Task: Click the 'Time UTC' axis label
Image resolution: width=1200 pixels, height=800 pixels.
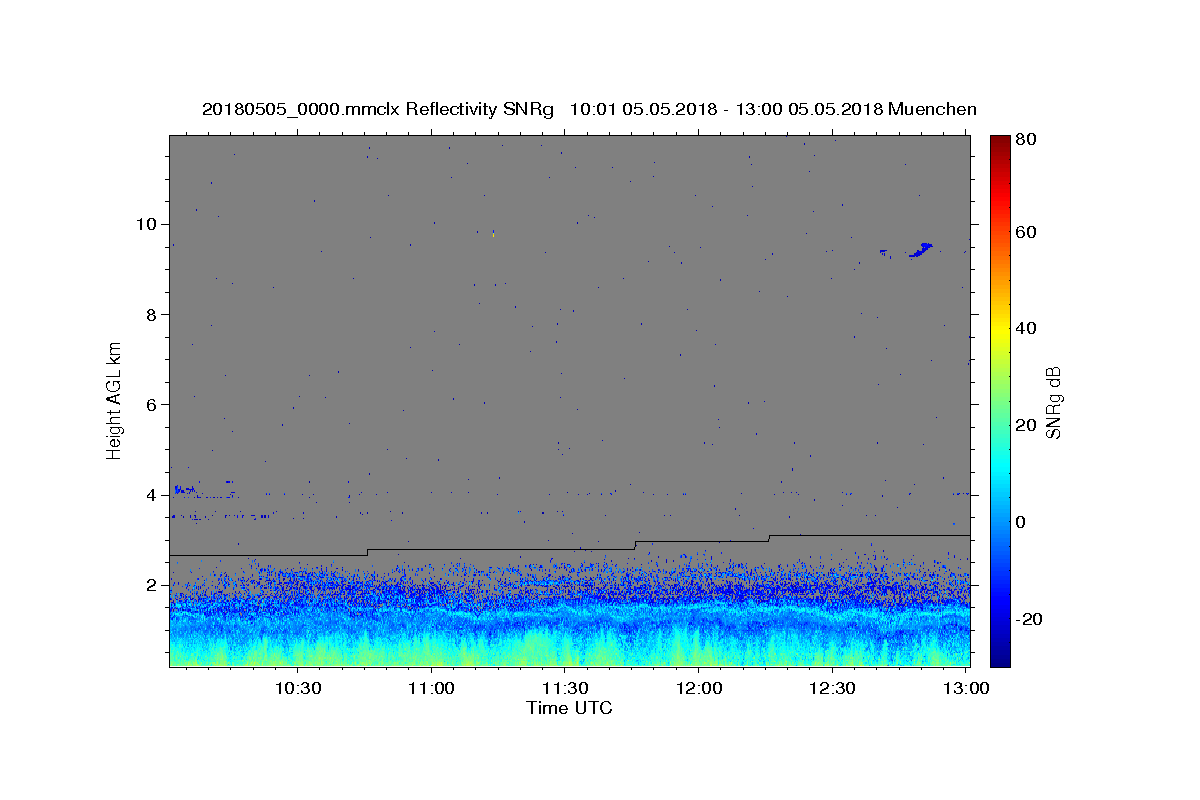Action: 569,708
